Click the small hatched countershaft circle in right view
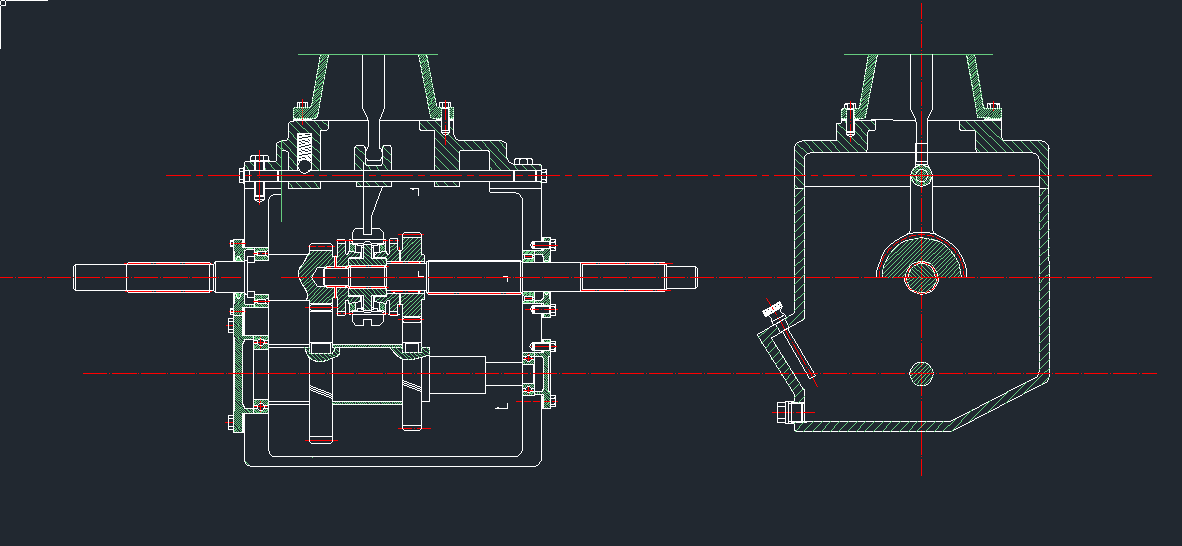 coord(921,374)
